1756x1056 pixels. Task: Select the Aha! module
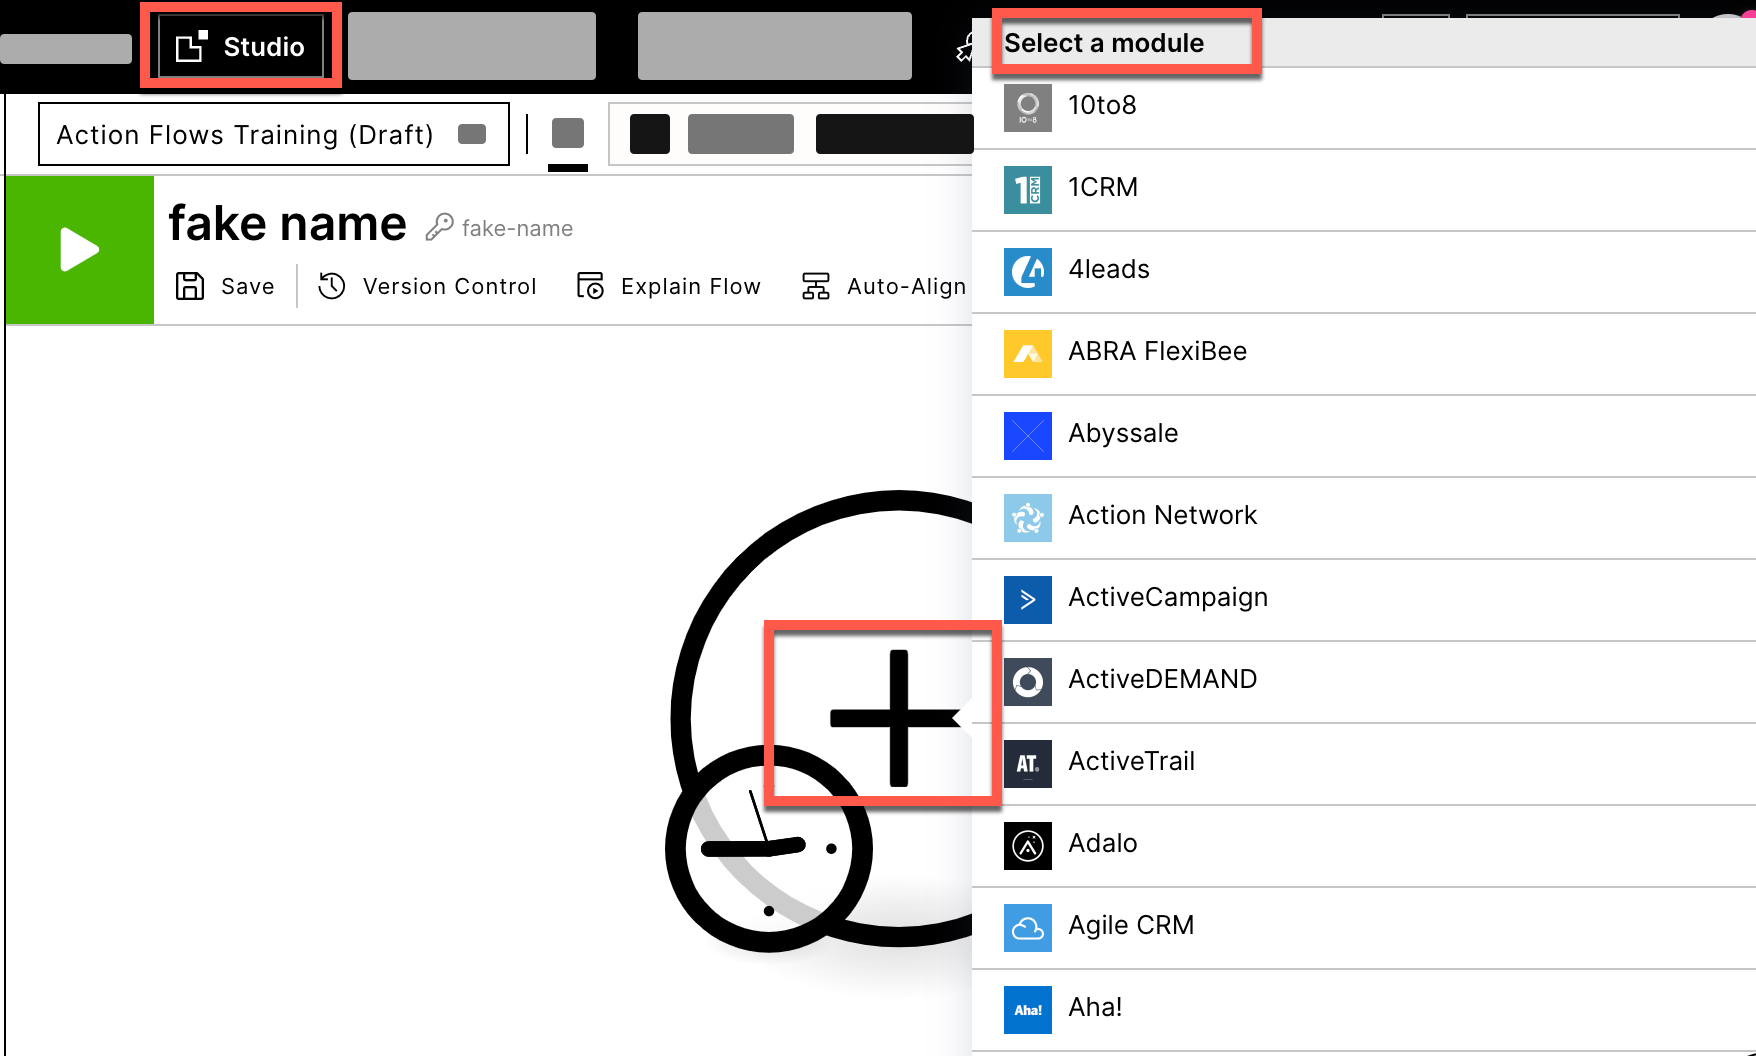[x=1364, y=1008]
